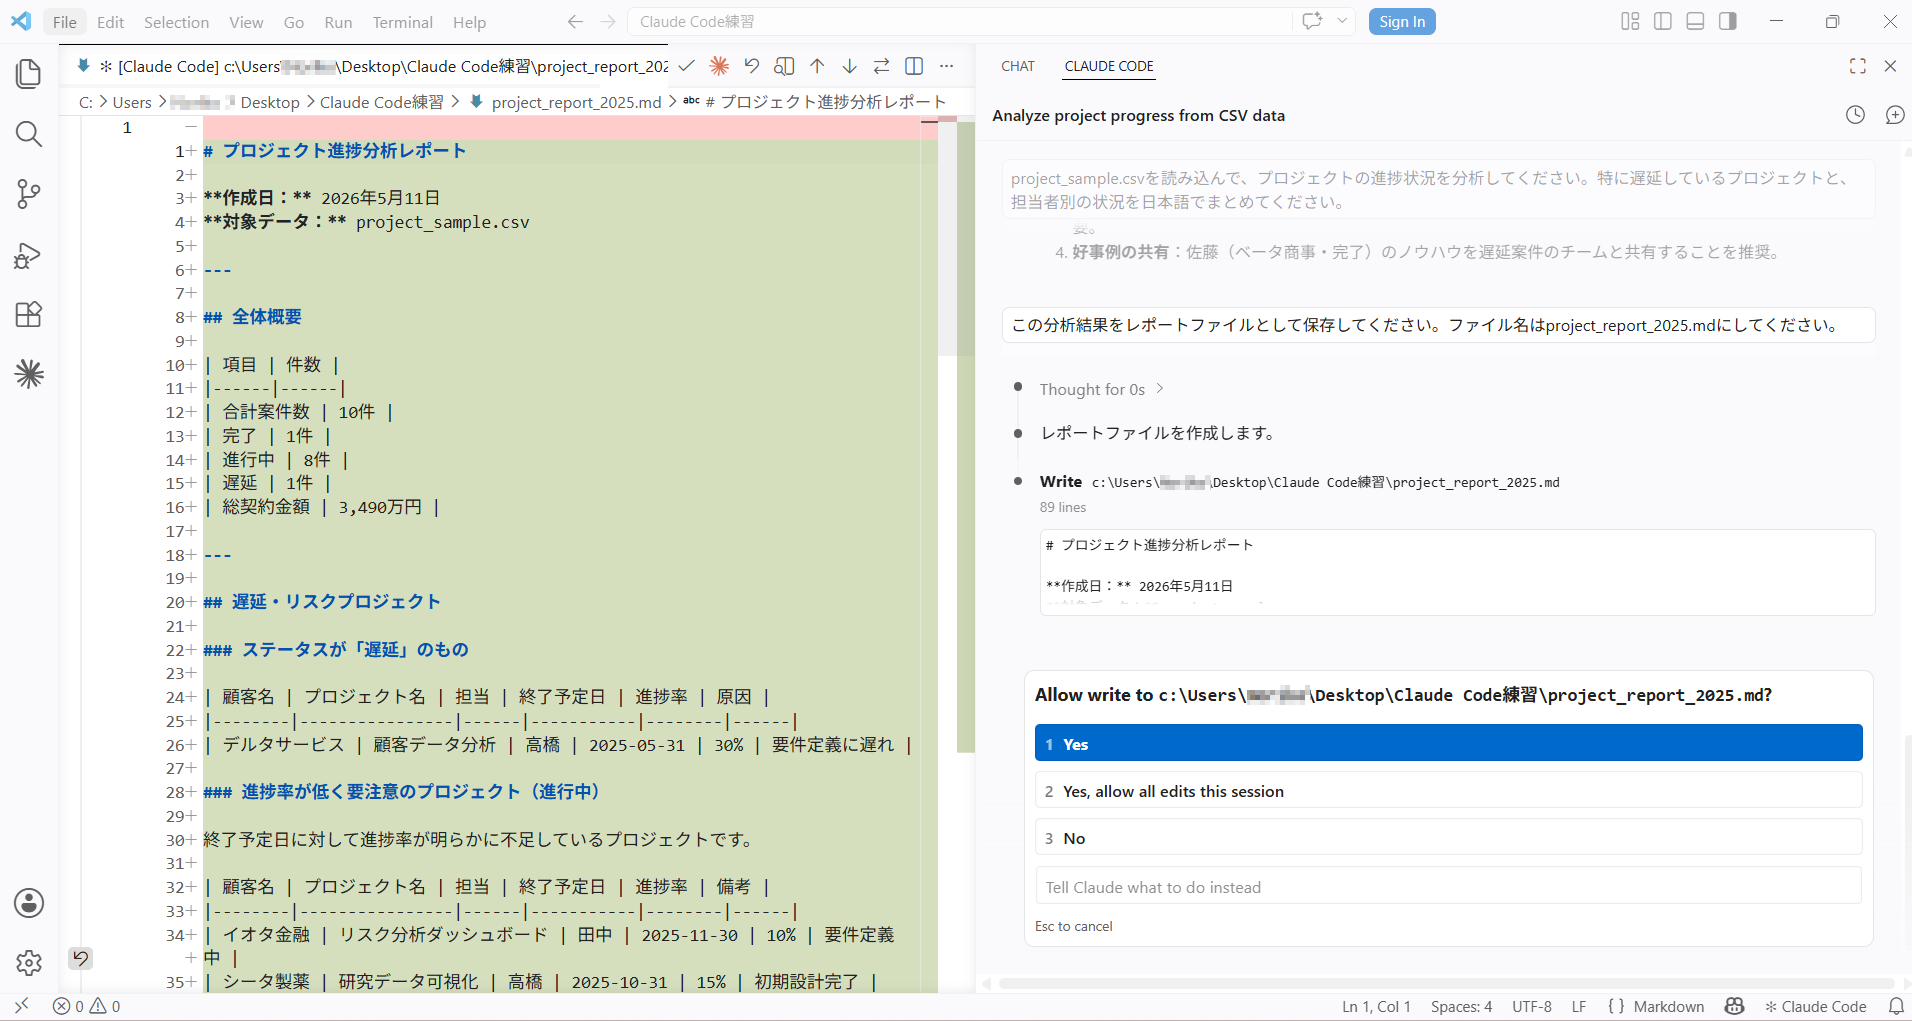This screenshot has height=1021, width=1912.
Task: Go to previous change with up arrow
Action: 817,66
